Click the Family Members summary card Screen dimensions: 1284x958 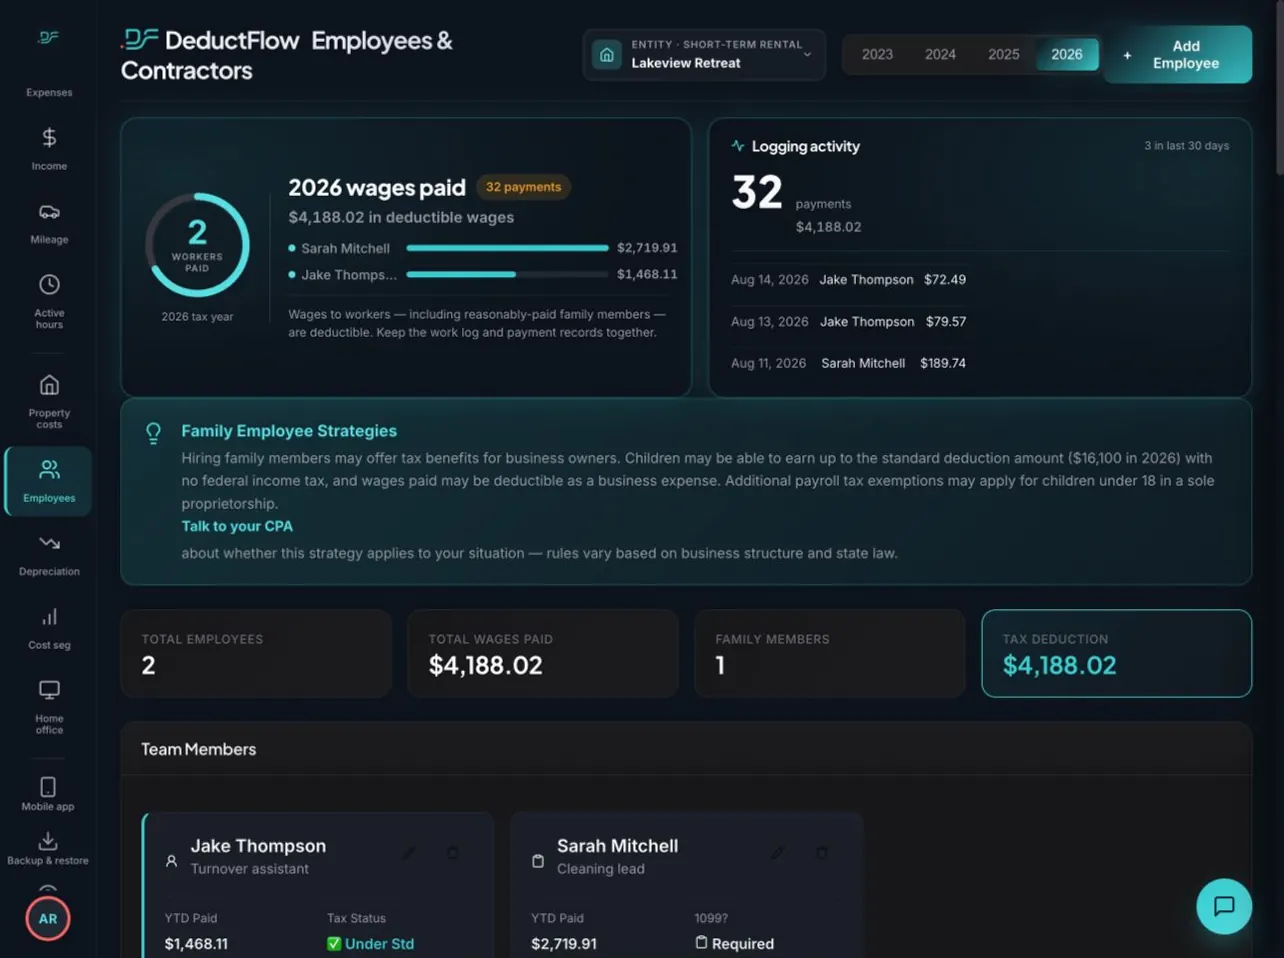830,653
